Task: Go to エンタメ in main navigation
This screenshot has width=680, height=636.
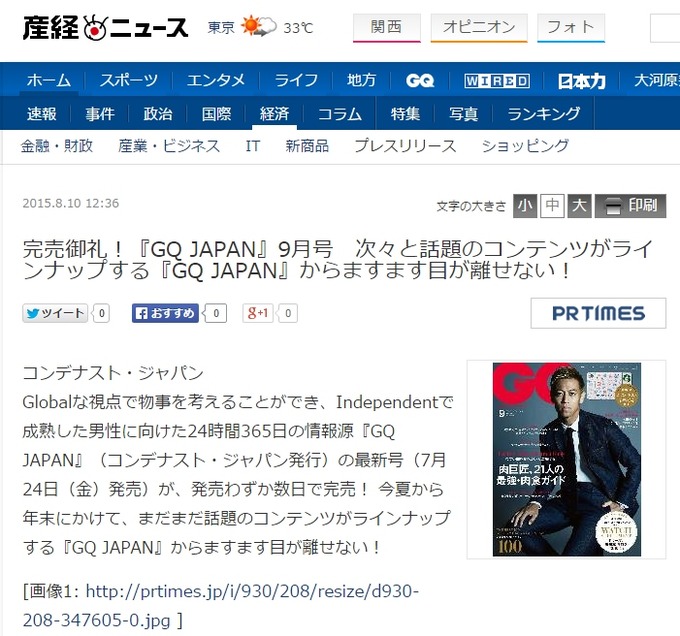Action: click(x=216, y=80)
